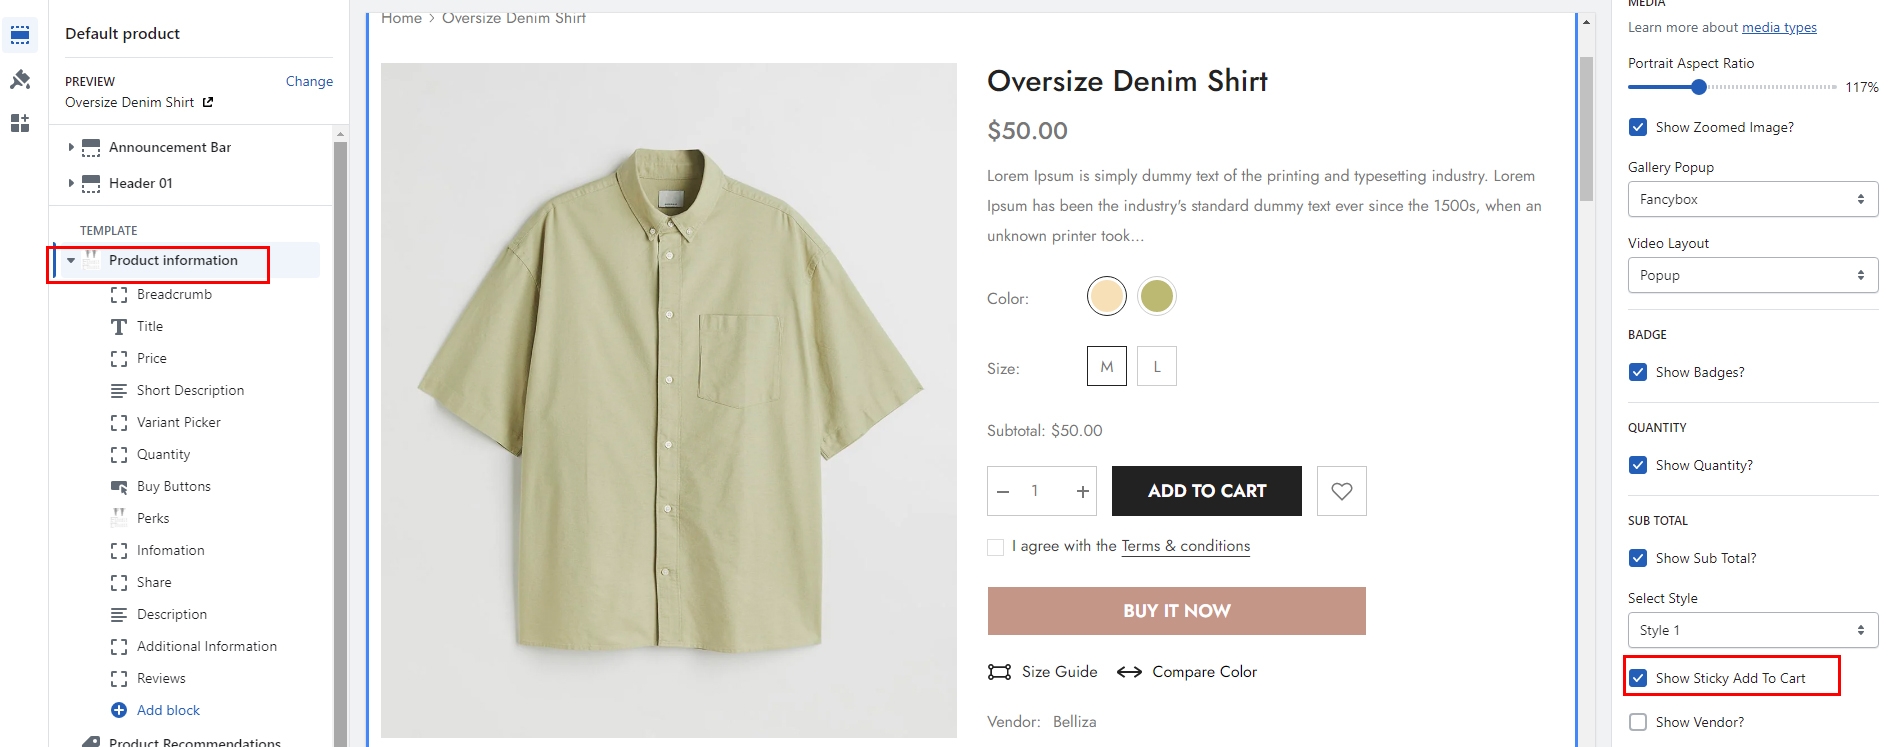Image resolution: width=1893 pixels, height=747 pixels.
Task: Click the external link icon beside Oversize Denim Shirt
Action: click(208, 102)
